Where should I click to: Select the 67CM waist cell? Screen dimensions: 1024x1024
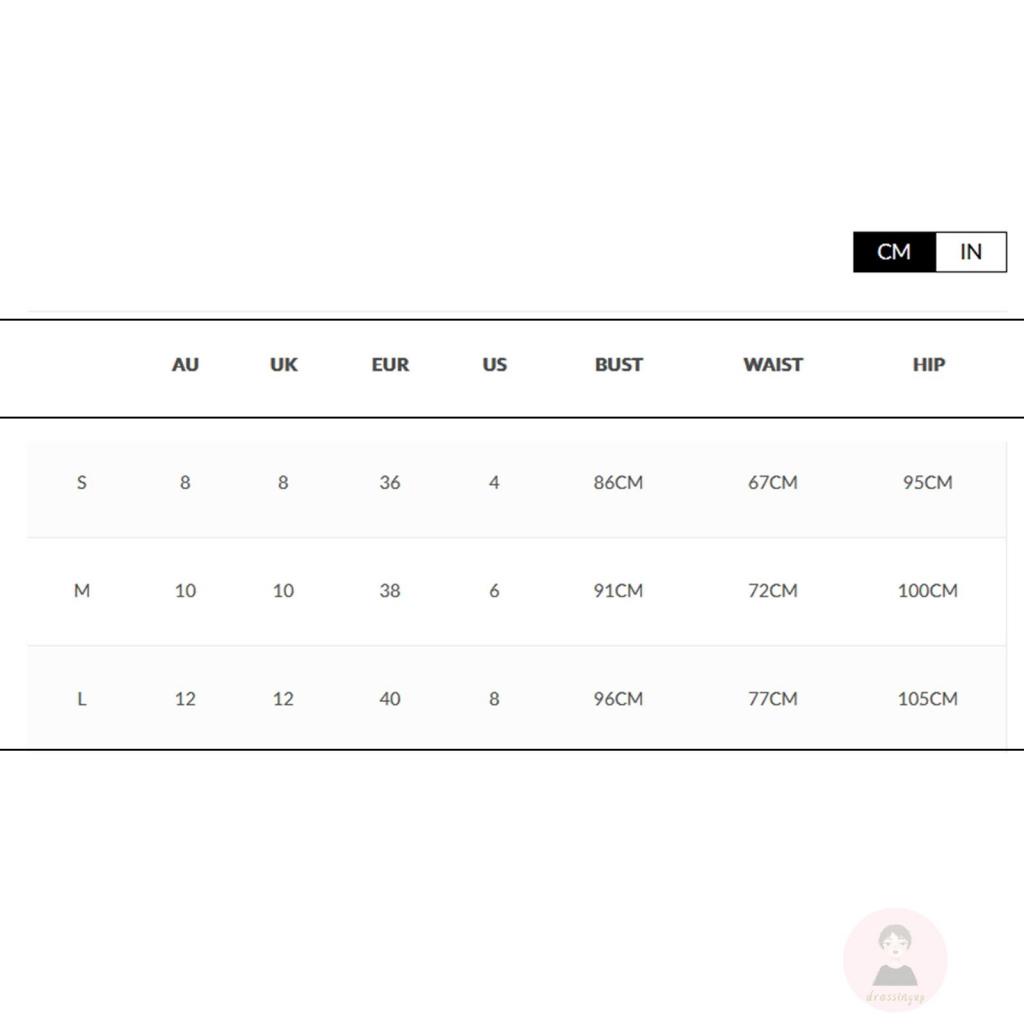pyautogui.click(x=772, y=483)
